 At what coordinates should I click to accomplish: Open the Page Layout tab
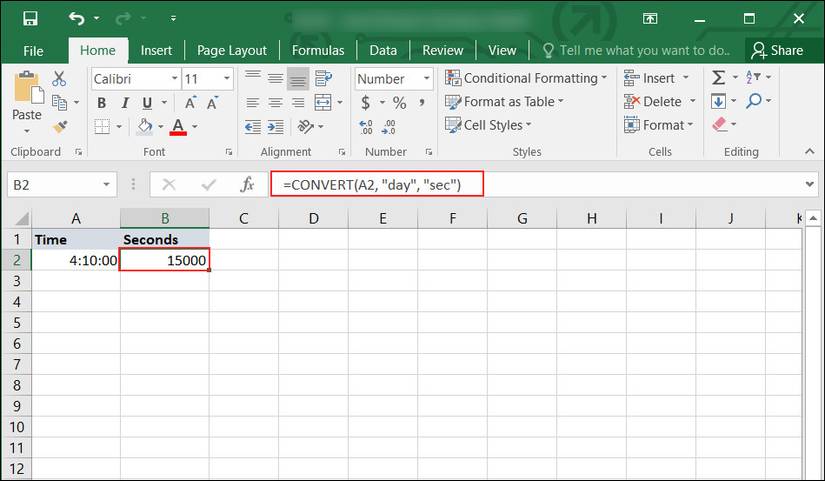(x=232, y=50)
